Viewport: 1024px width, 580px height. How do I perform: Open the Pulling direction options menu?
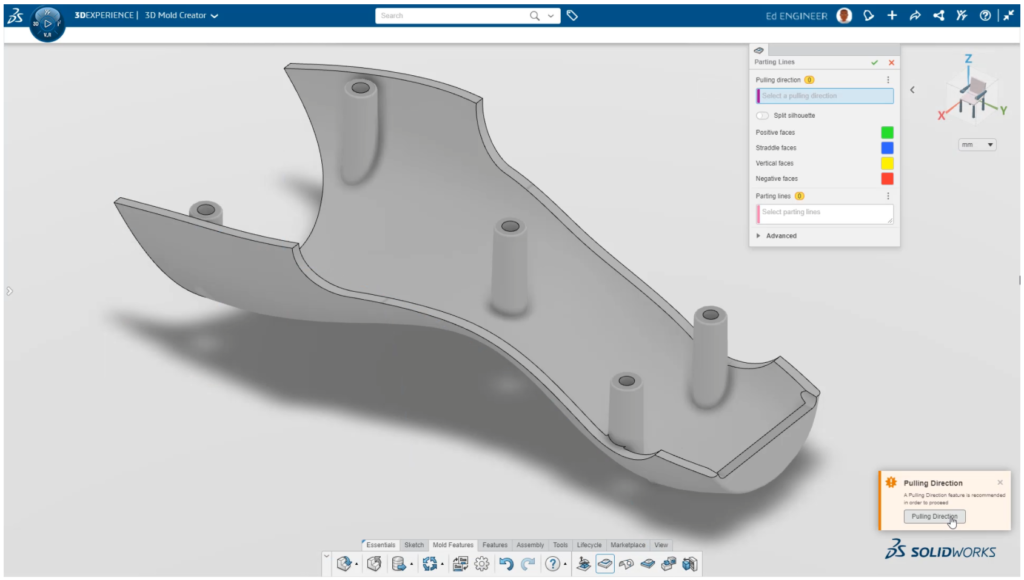click(x=888, y=79)
